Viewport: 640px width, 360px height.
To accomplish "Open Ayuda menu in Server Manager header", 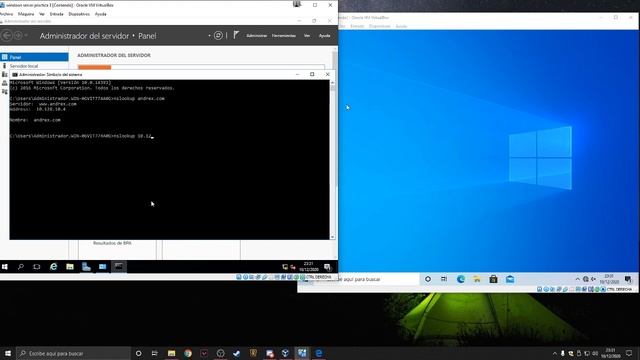I will pyautogui.click(x=324, y=36).
